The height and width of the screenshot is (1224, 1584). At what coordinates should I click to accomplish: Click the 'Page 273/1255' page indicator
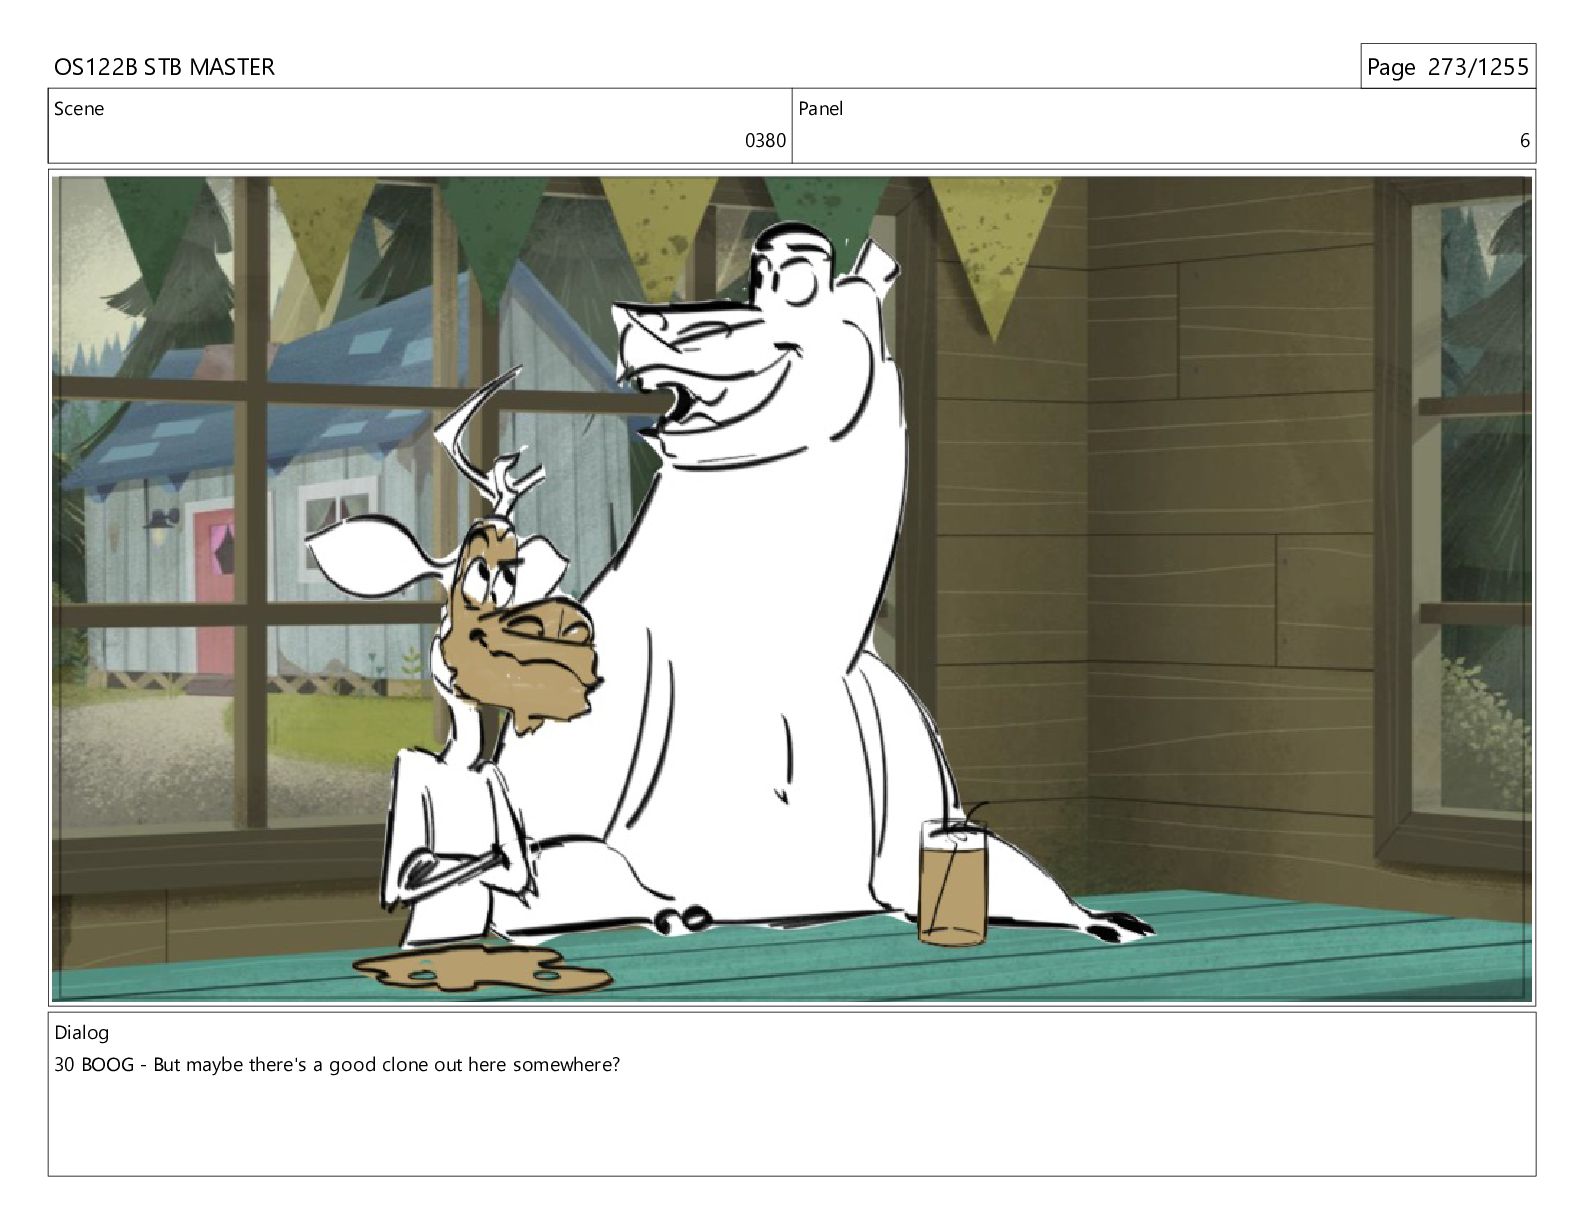click(x=1447, y=67)
